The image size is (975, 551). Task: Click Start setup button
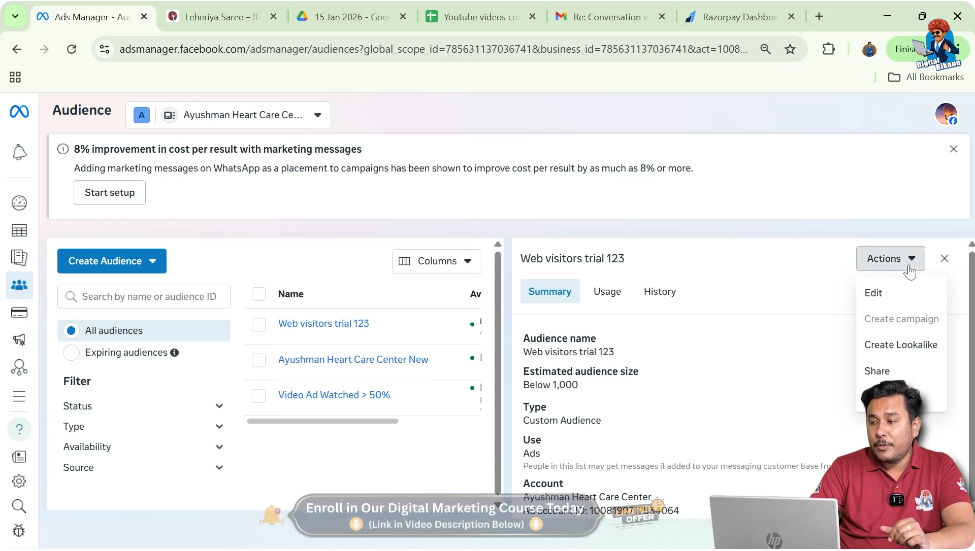click(109, 193)
